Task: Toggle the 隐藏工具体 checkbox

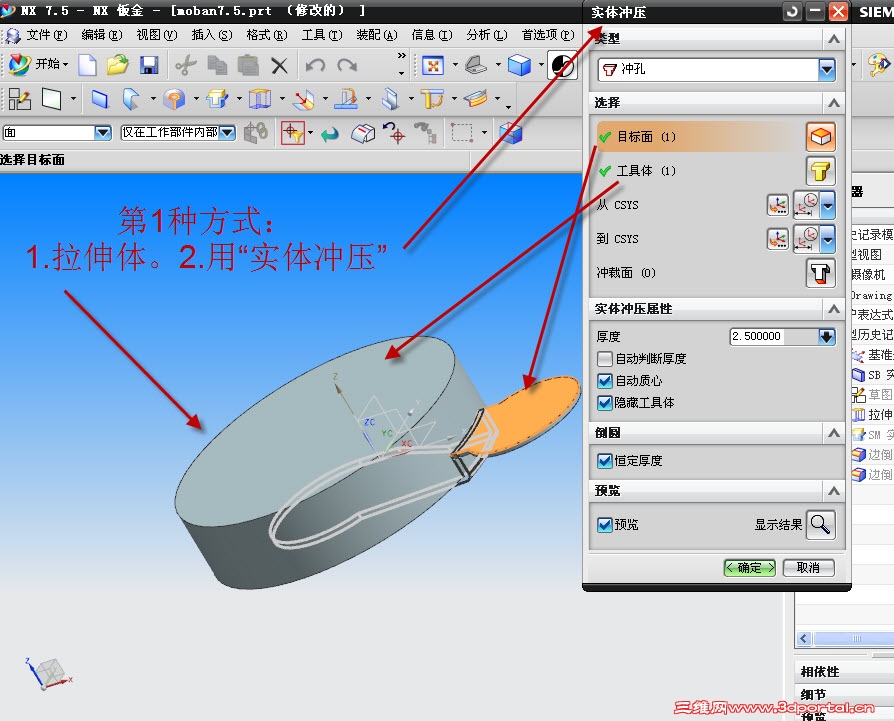Action: (604, 403)
